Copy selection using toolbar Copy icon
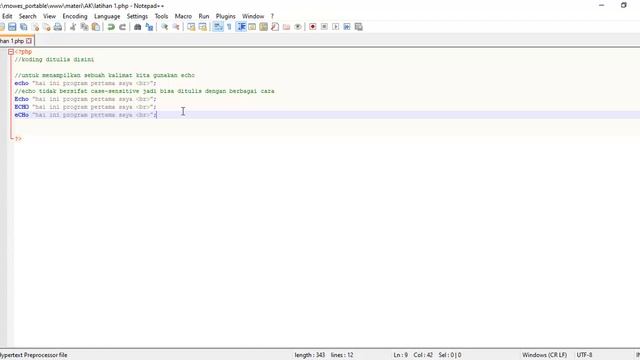Screen dimensions: 640x360 tap(84, 27)
